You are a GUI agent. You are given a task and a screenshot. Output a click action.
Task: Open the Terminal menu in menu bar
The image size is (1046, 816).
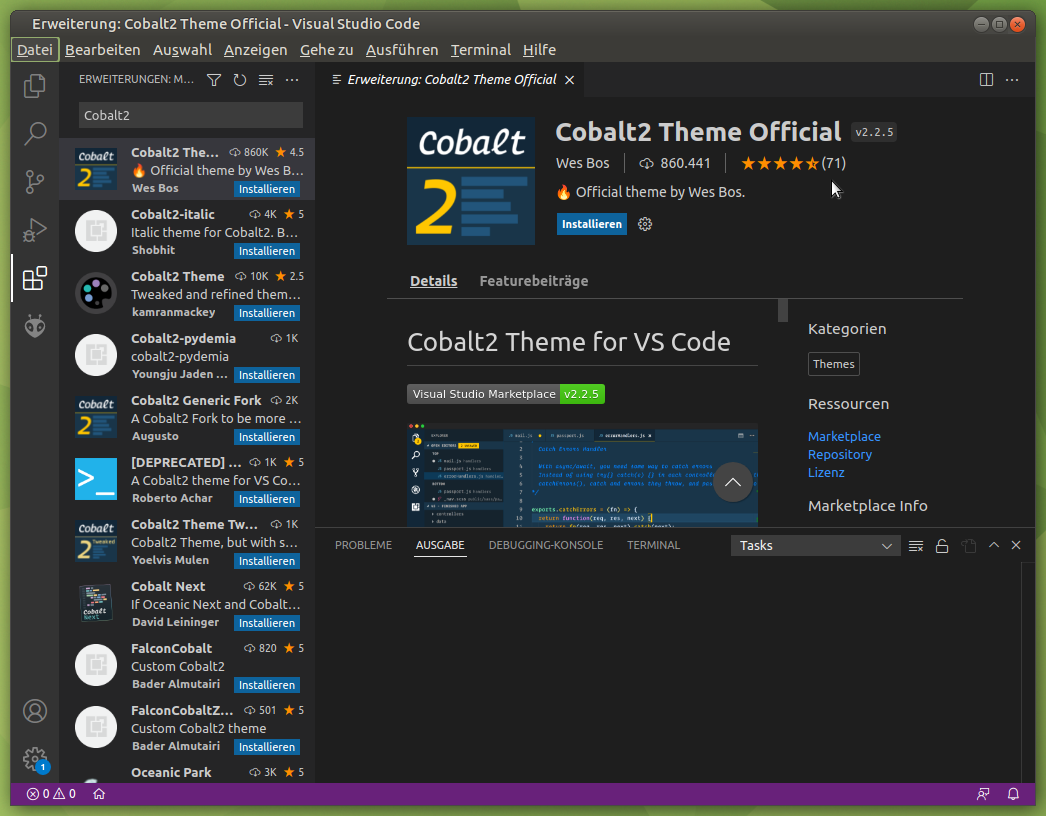tap(481, 50)
